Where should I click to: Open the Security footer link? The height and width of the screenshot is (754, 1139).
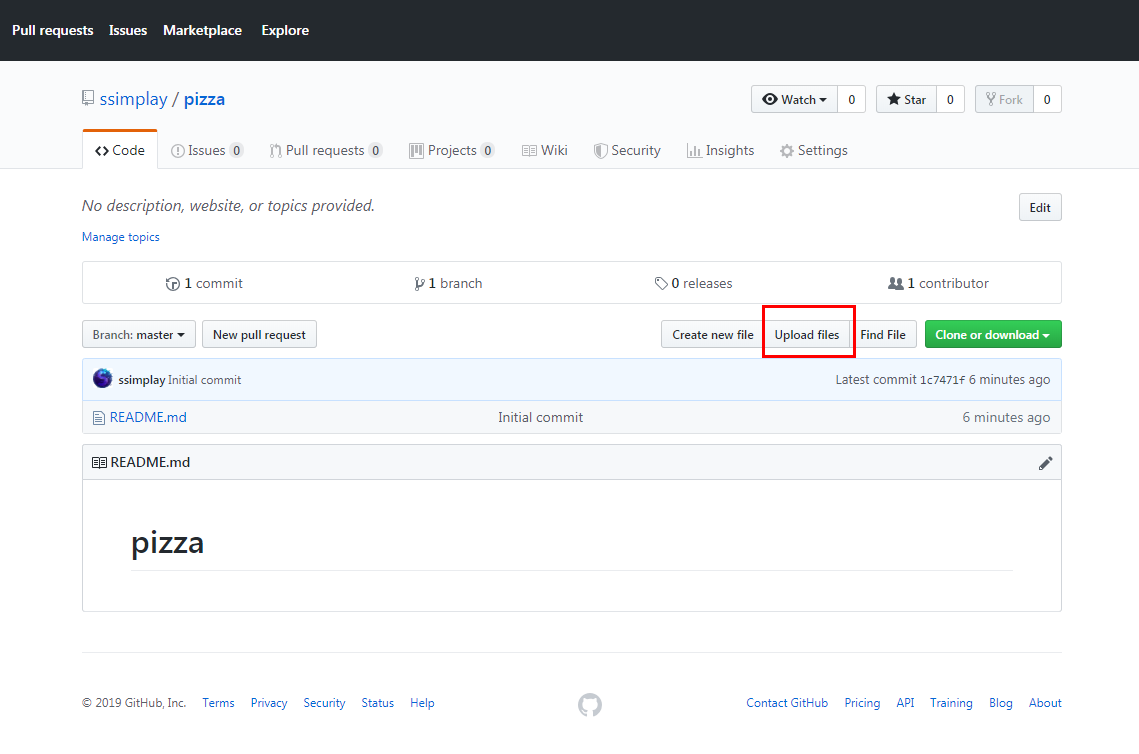tap(324, 703)
